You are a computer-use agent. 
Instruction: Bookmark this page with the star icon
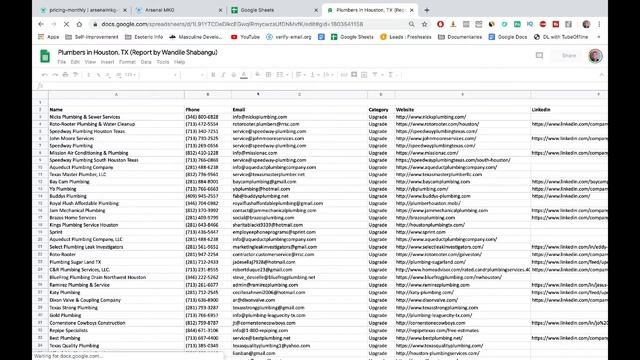(x=424, y=24)
